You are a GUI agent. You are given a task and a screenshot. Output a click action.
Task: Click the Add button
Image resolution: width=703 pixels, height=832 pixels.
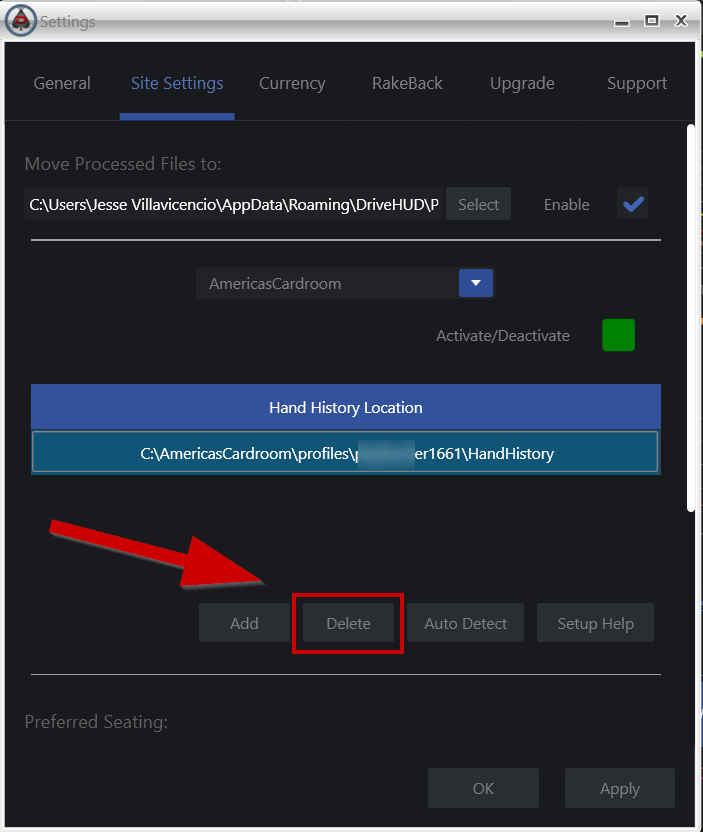(x=244, y=622)
